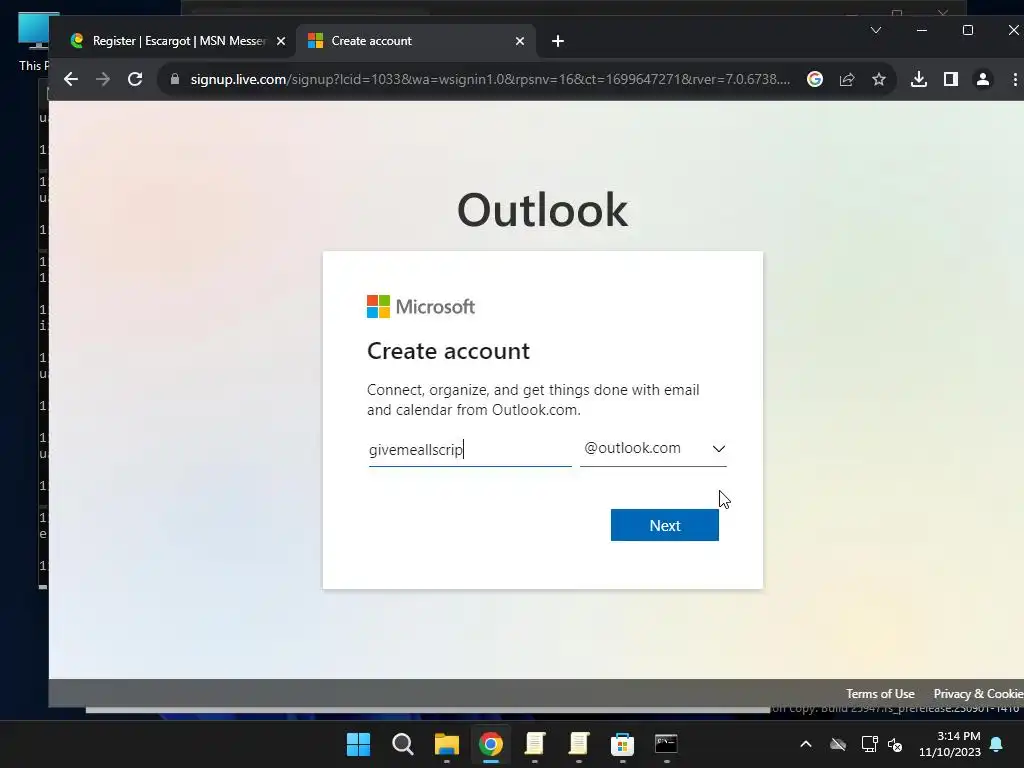This screenshot has width=1024, height=768.
Task: Click the Microsoft logo
Action: pyautogui.click(x=421, y=306)
